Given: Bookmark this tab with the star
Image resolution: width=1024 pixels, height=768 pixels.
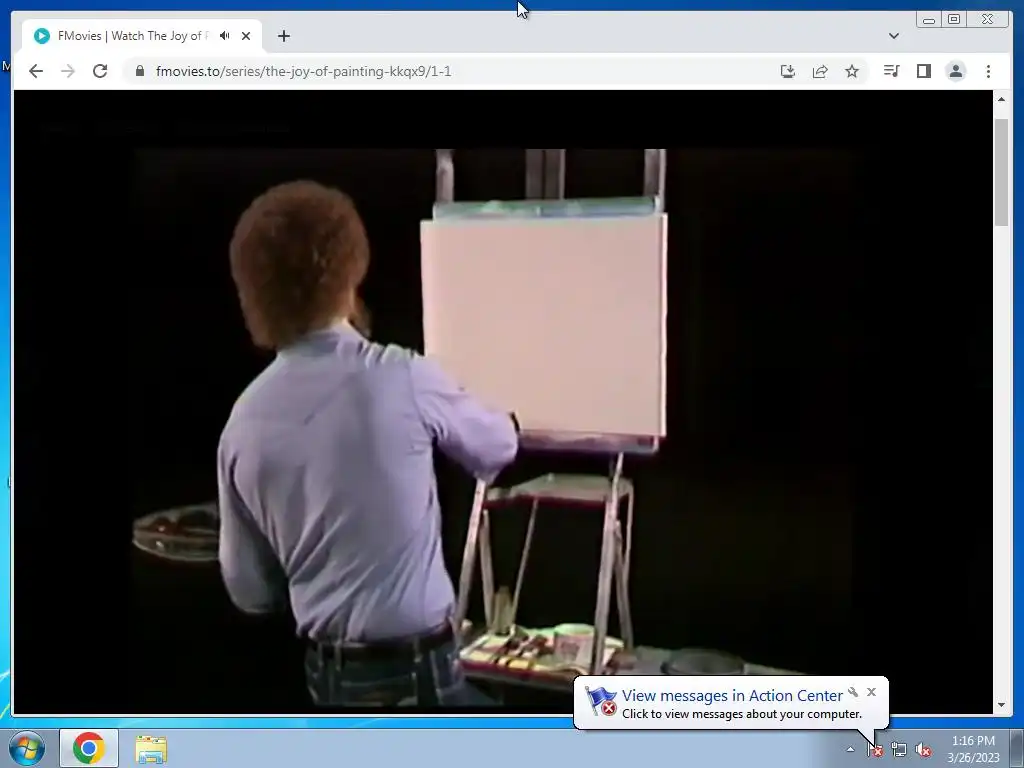Looking at the screenshot, I should (x=852, y=71).
